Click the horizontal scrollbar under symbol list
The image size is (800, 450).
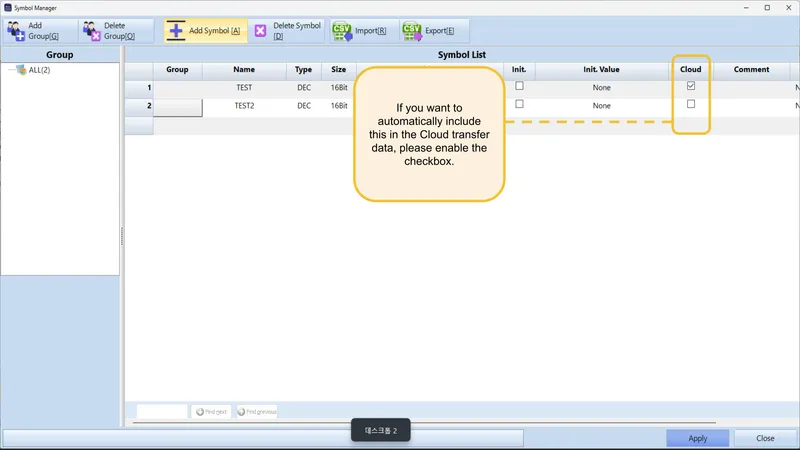(424, 422)
